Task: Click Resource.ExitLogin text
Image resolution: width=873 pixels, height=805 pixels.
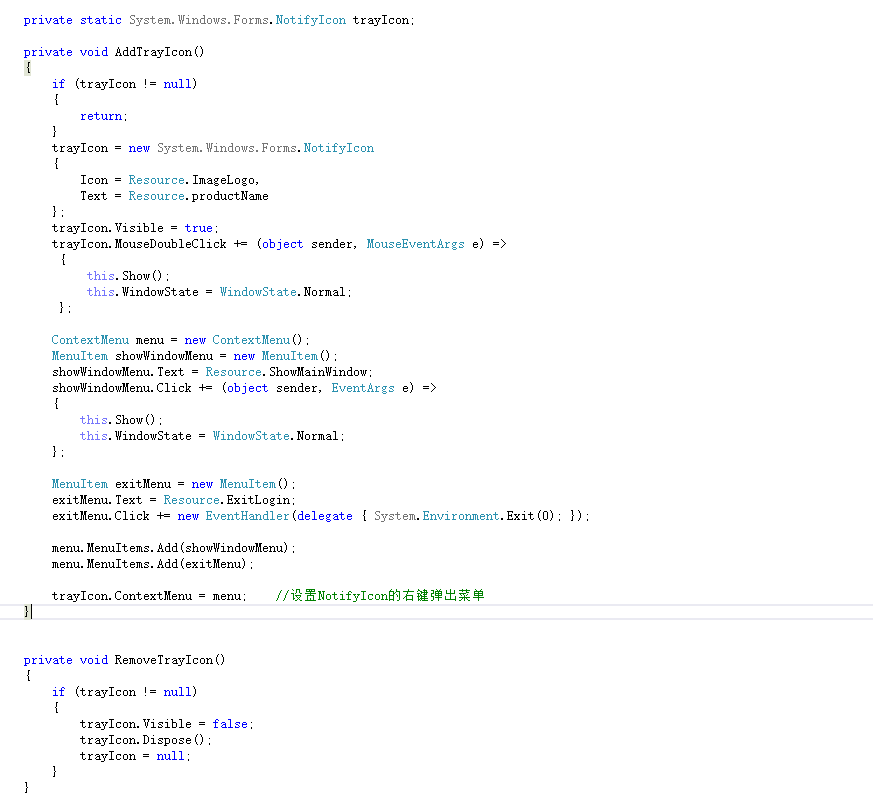Action: [230, 500]
